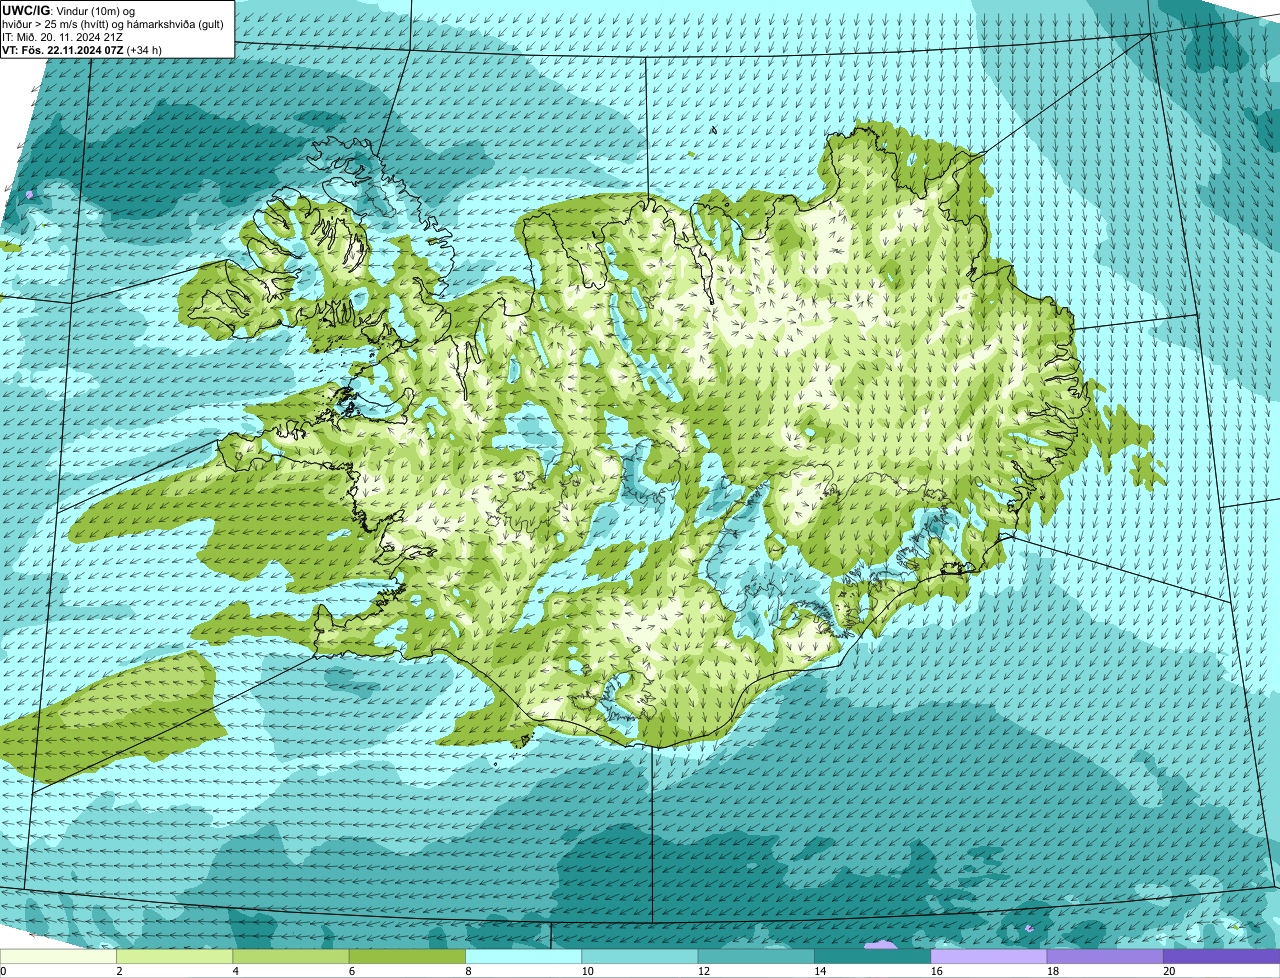Viewport: 1280px width, 978px height.
Task: Select the dark teal 14–16 m/s legend swatch
Action: (873, 957)
